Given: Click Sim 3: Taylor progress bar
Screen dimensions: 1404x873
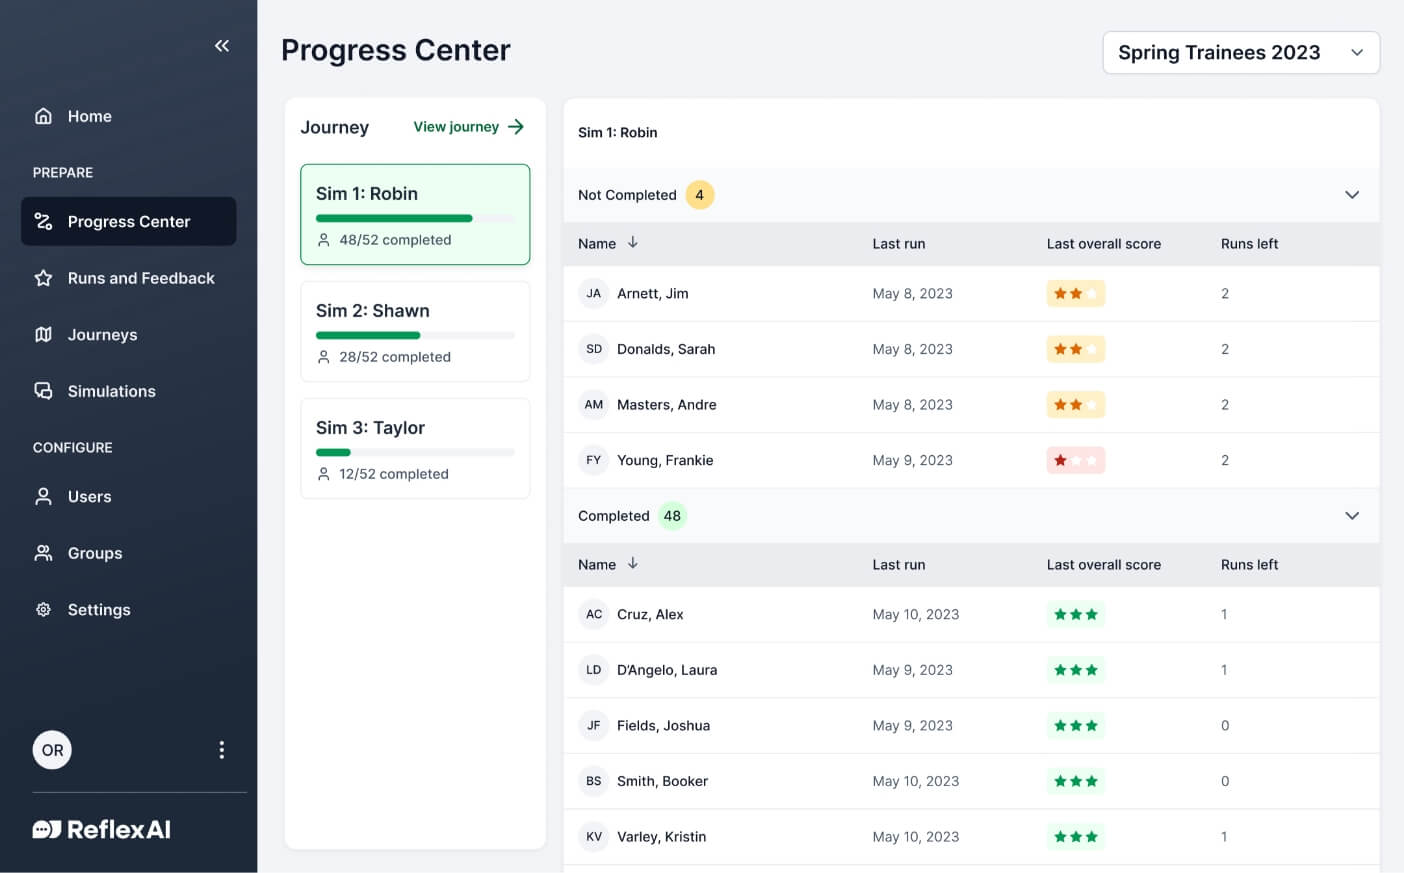Looking at the screenshot, I should click(415, 452).
